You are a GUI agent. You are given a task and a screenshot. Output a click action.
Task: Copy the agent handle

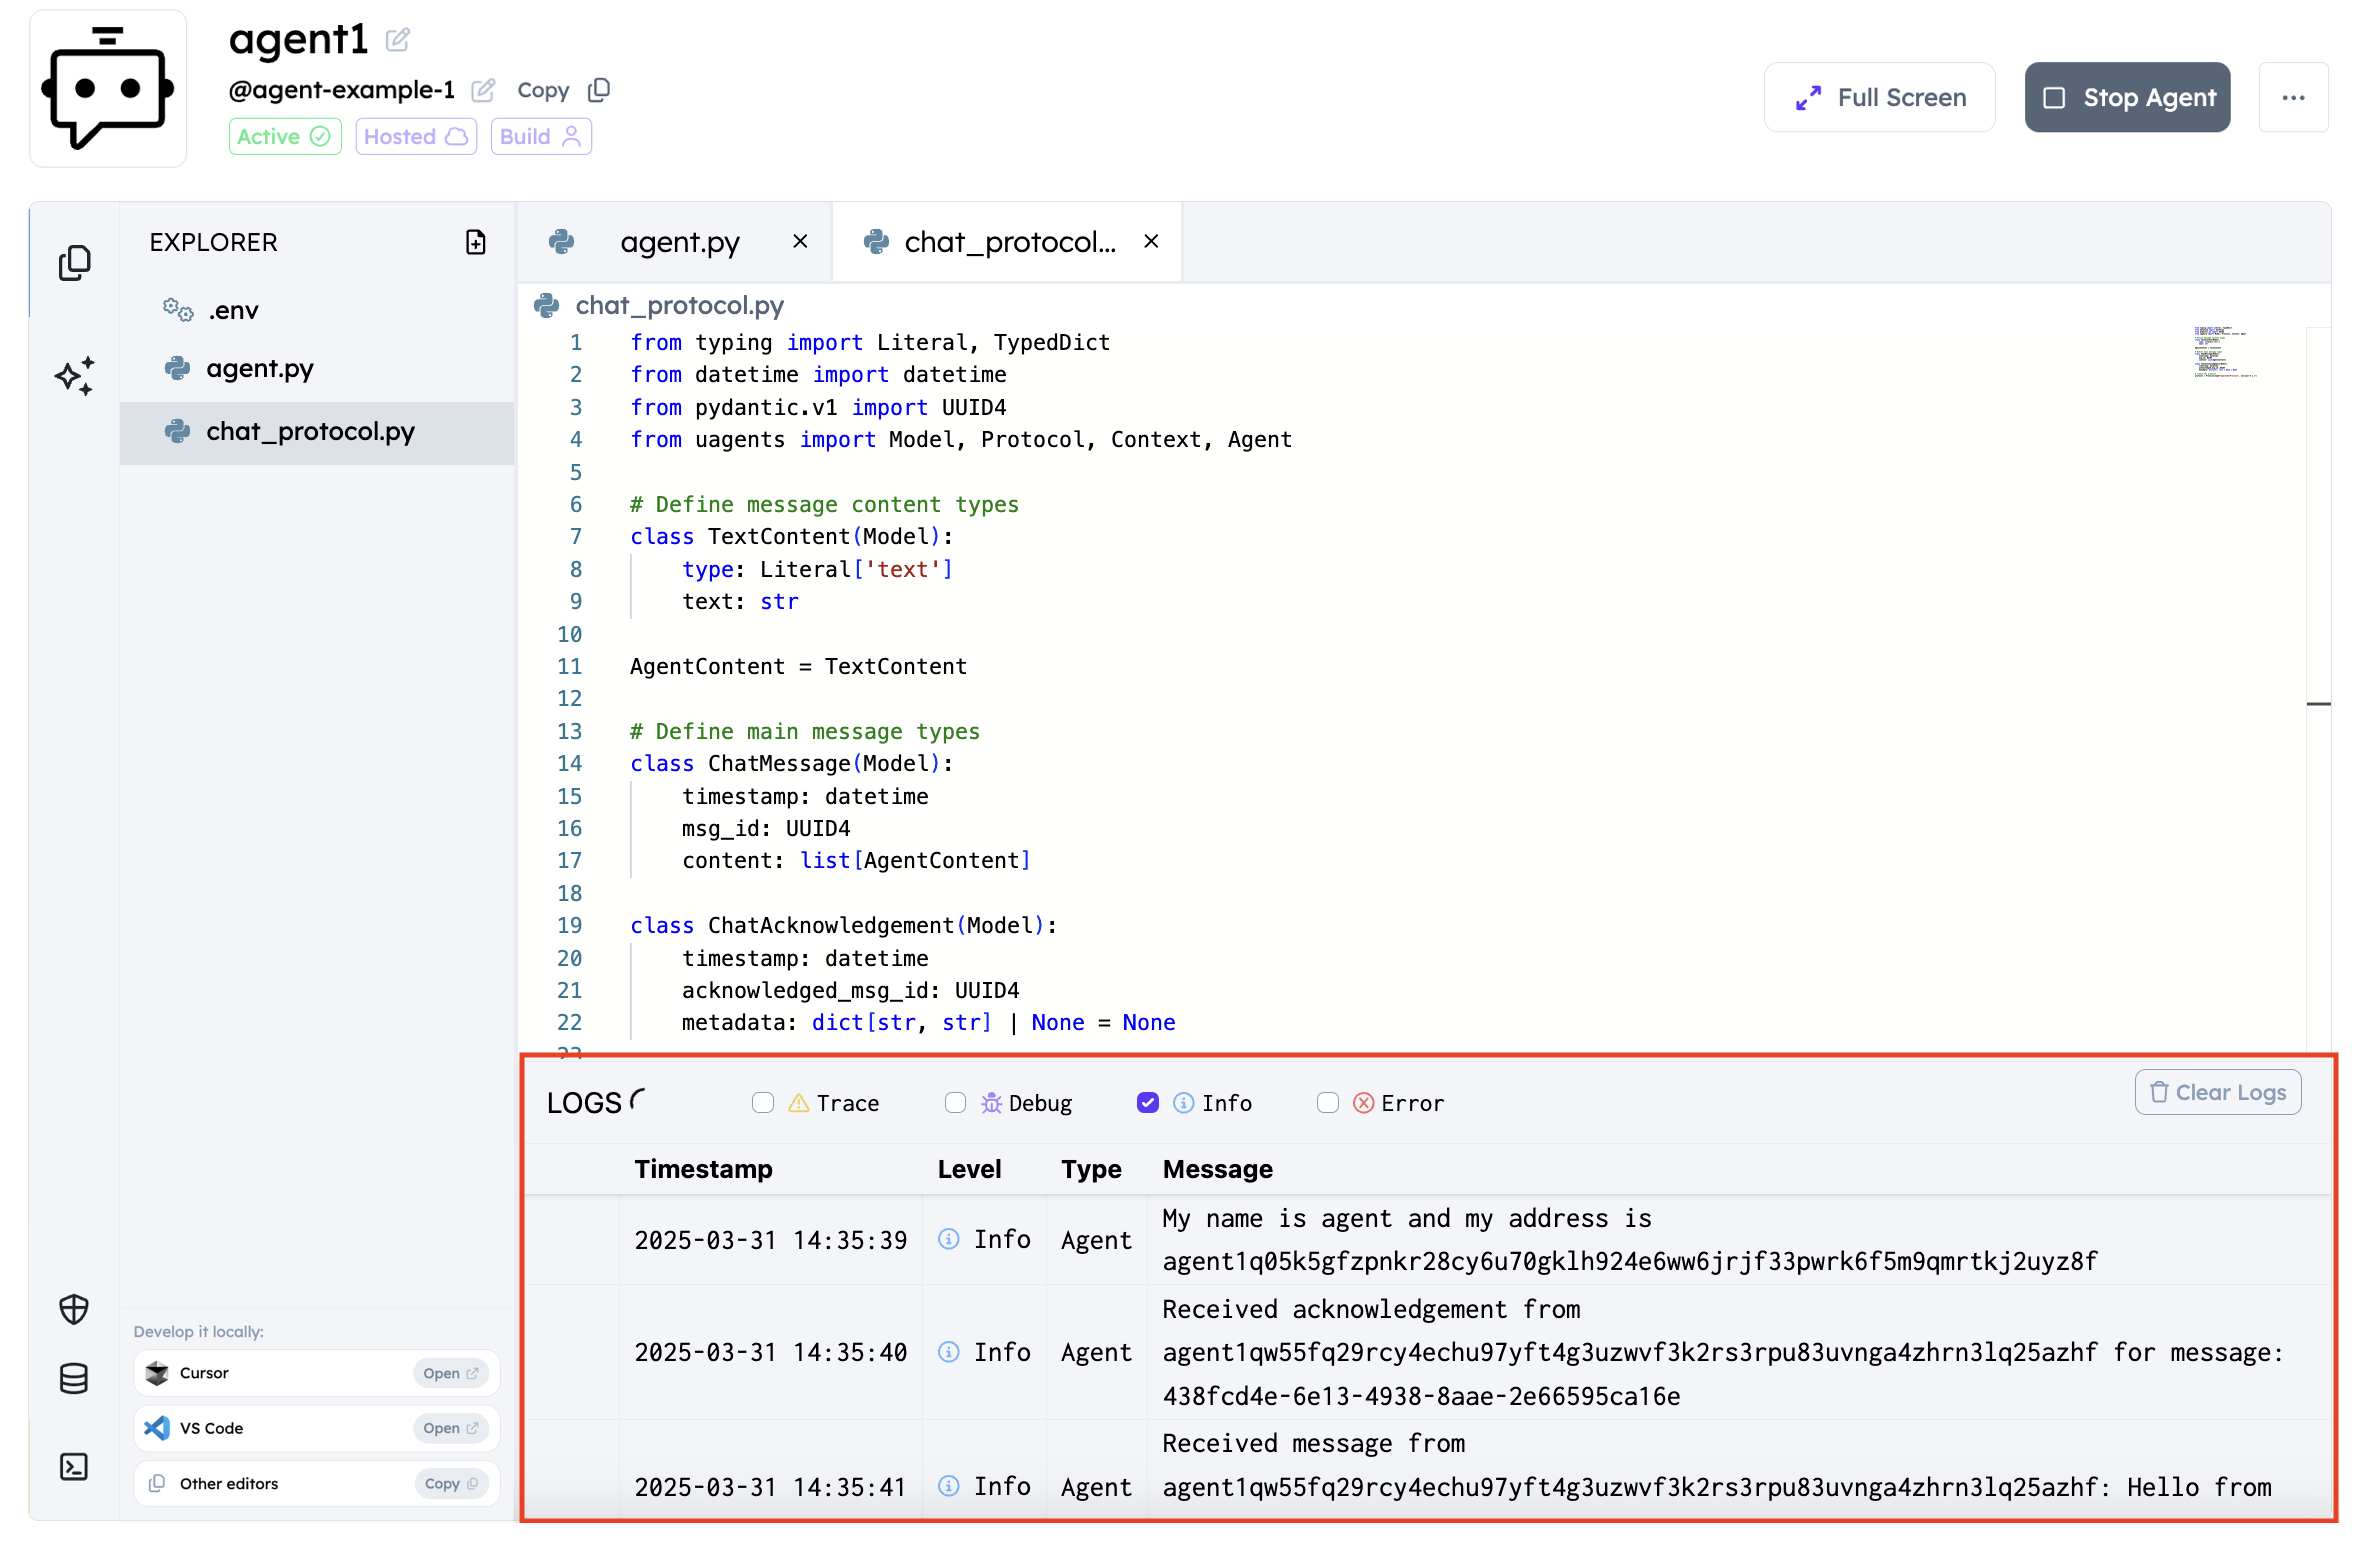tap(563, 90)
